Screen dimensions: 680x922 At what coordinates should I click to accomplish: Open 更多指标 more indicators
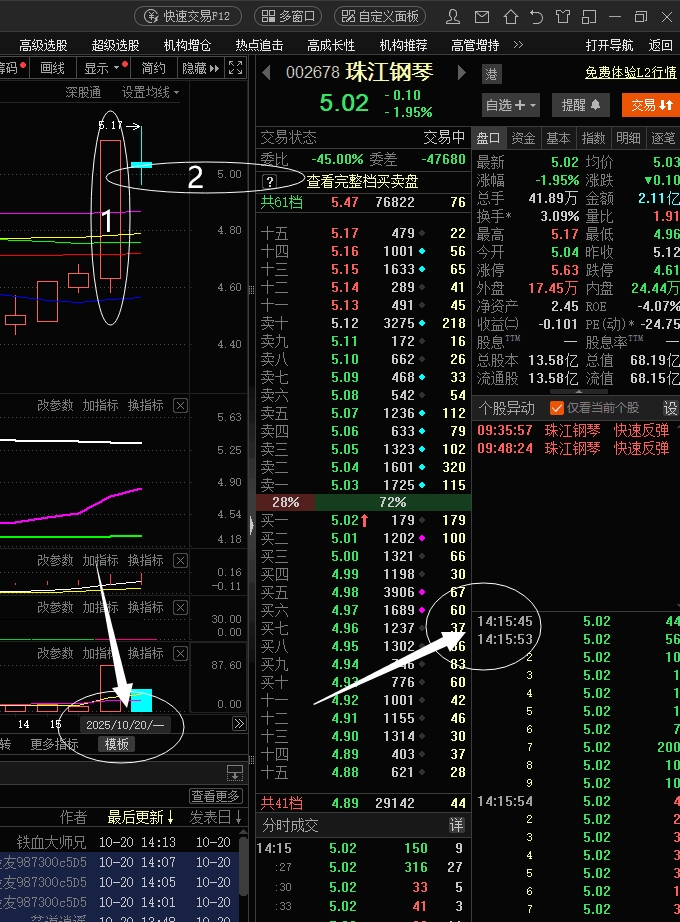(54, 744)
